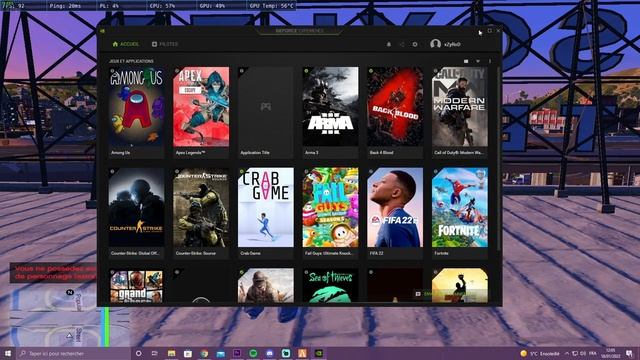Show hidden system tray icons chevron
The image size is (640, 360).
pos(567,353)
